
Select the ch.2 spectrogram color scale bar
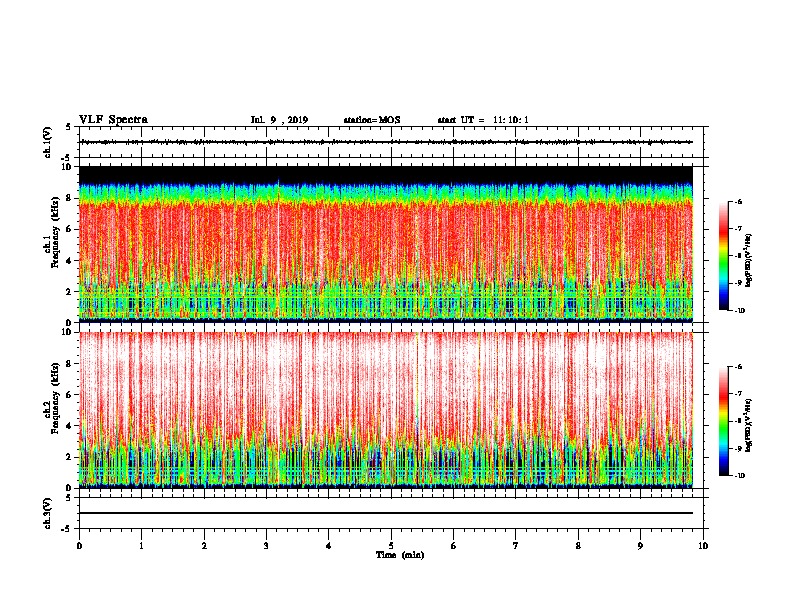(x=723, y=421)
